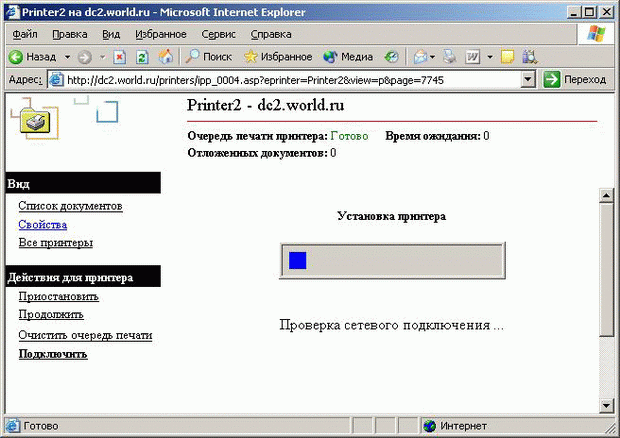Open the Справка menu
620x438 pixels.
click(271, 34)
